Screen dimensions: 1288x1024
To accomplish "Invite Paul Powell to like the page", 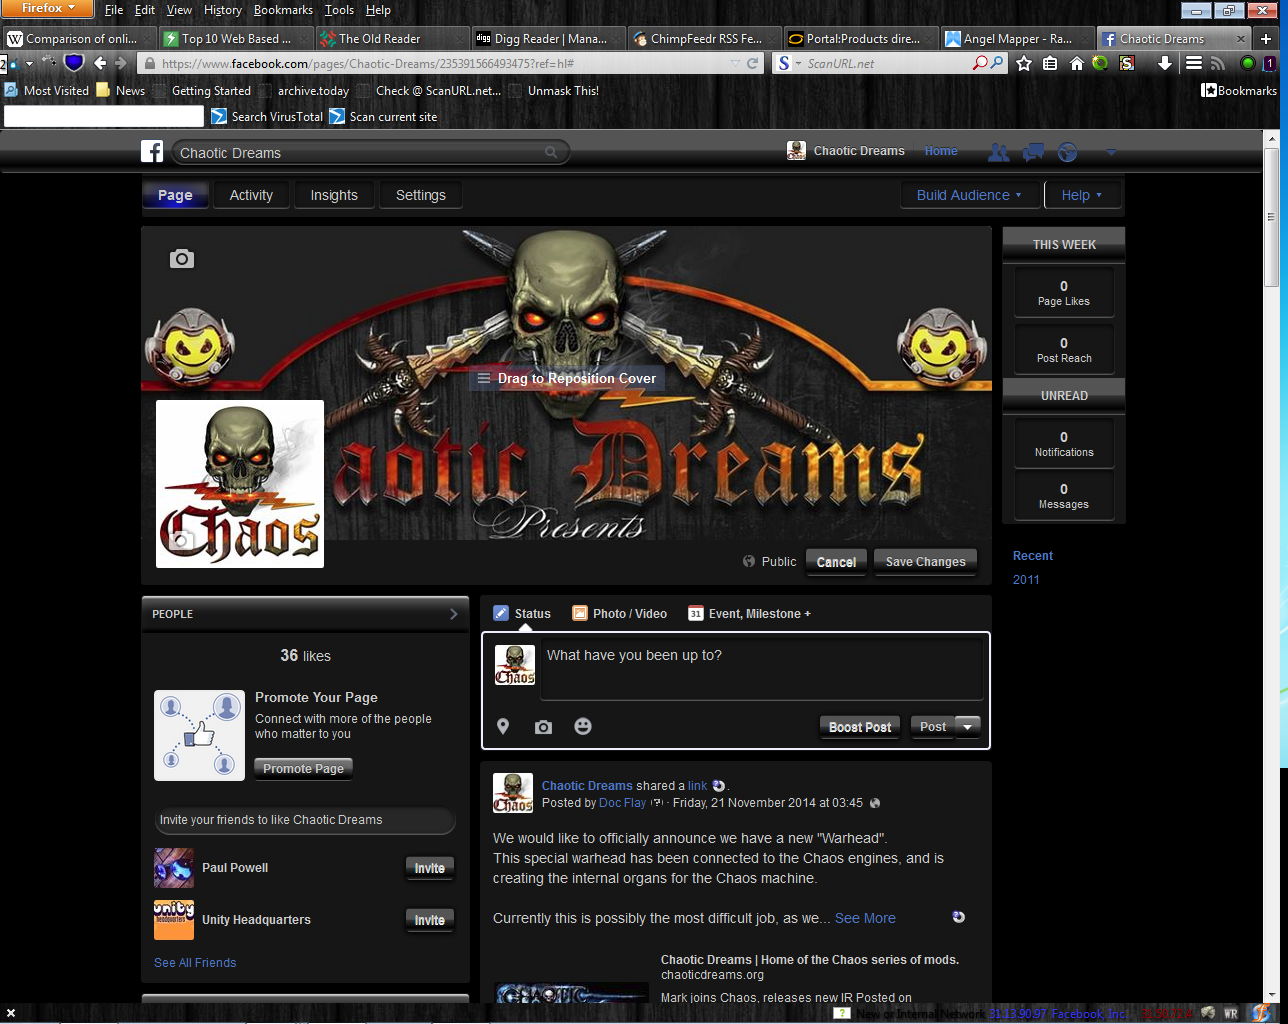I will coord(429,868).
